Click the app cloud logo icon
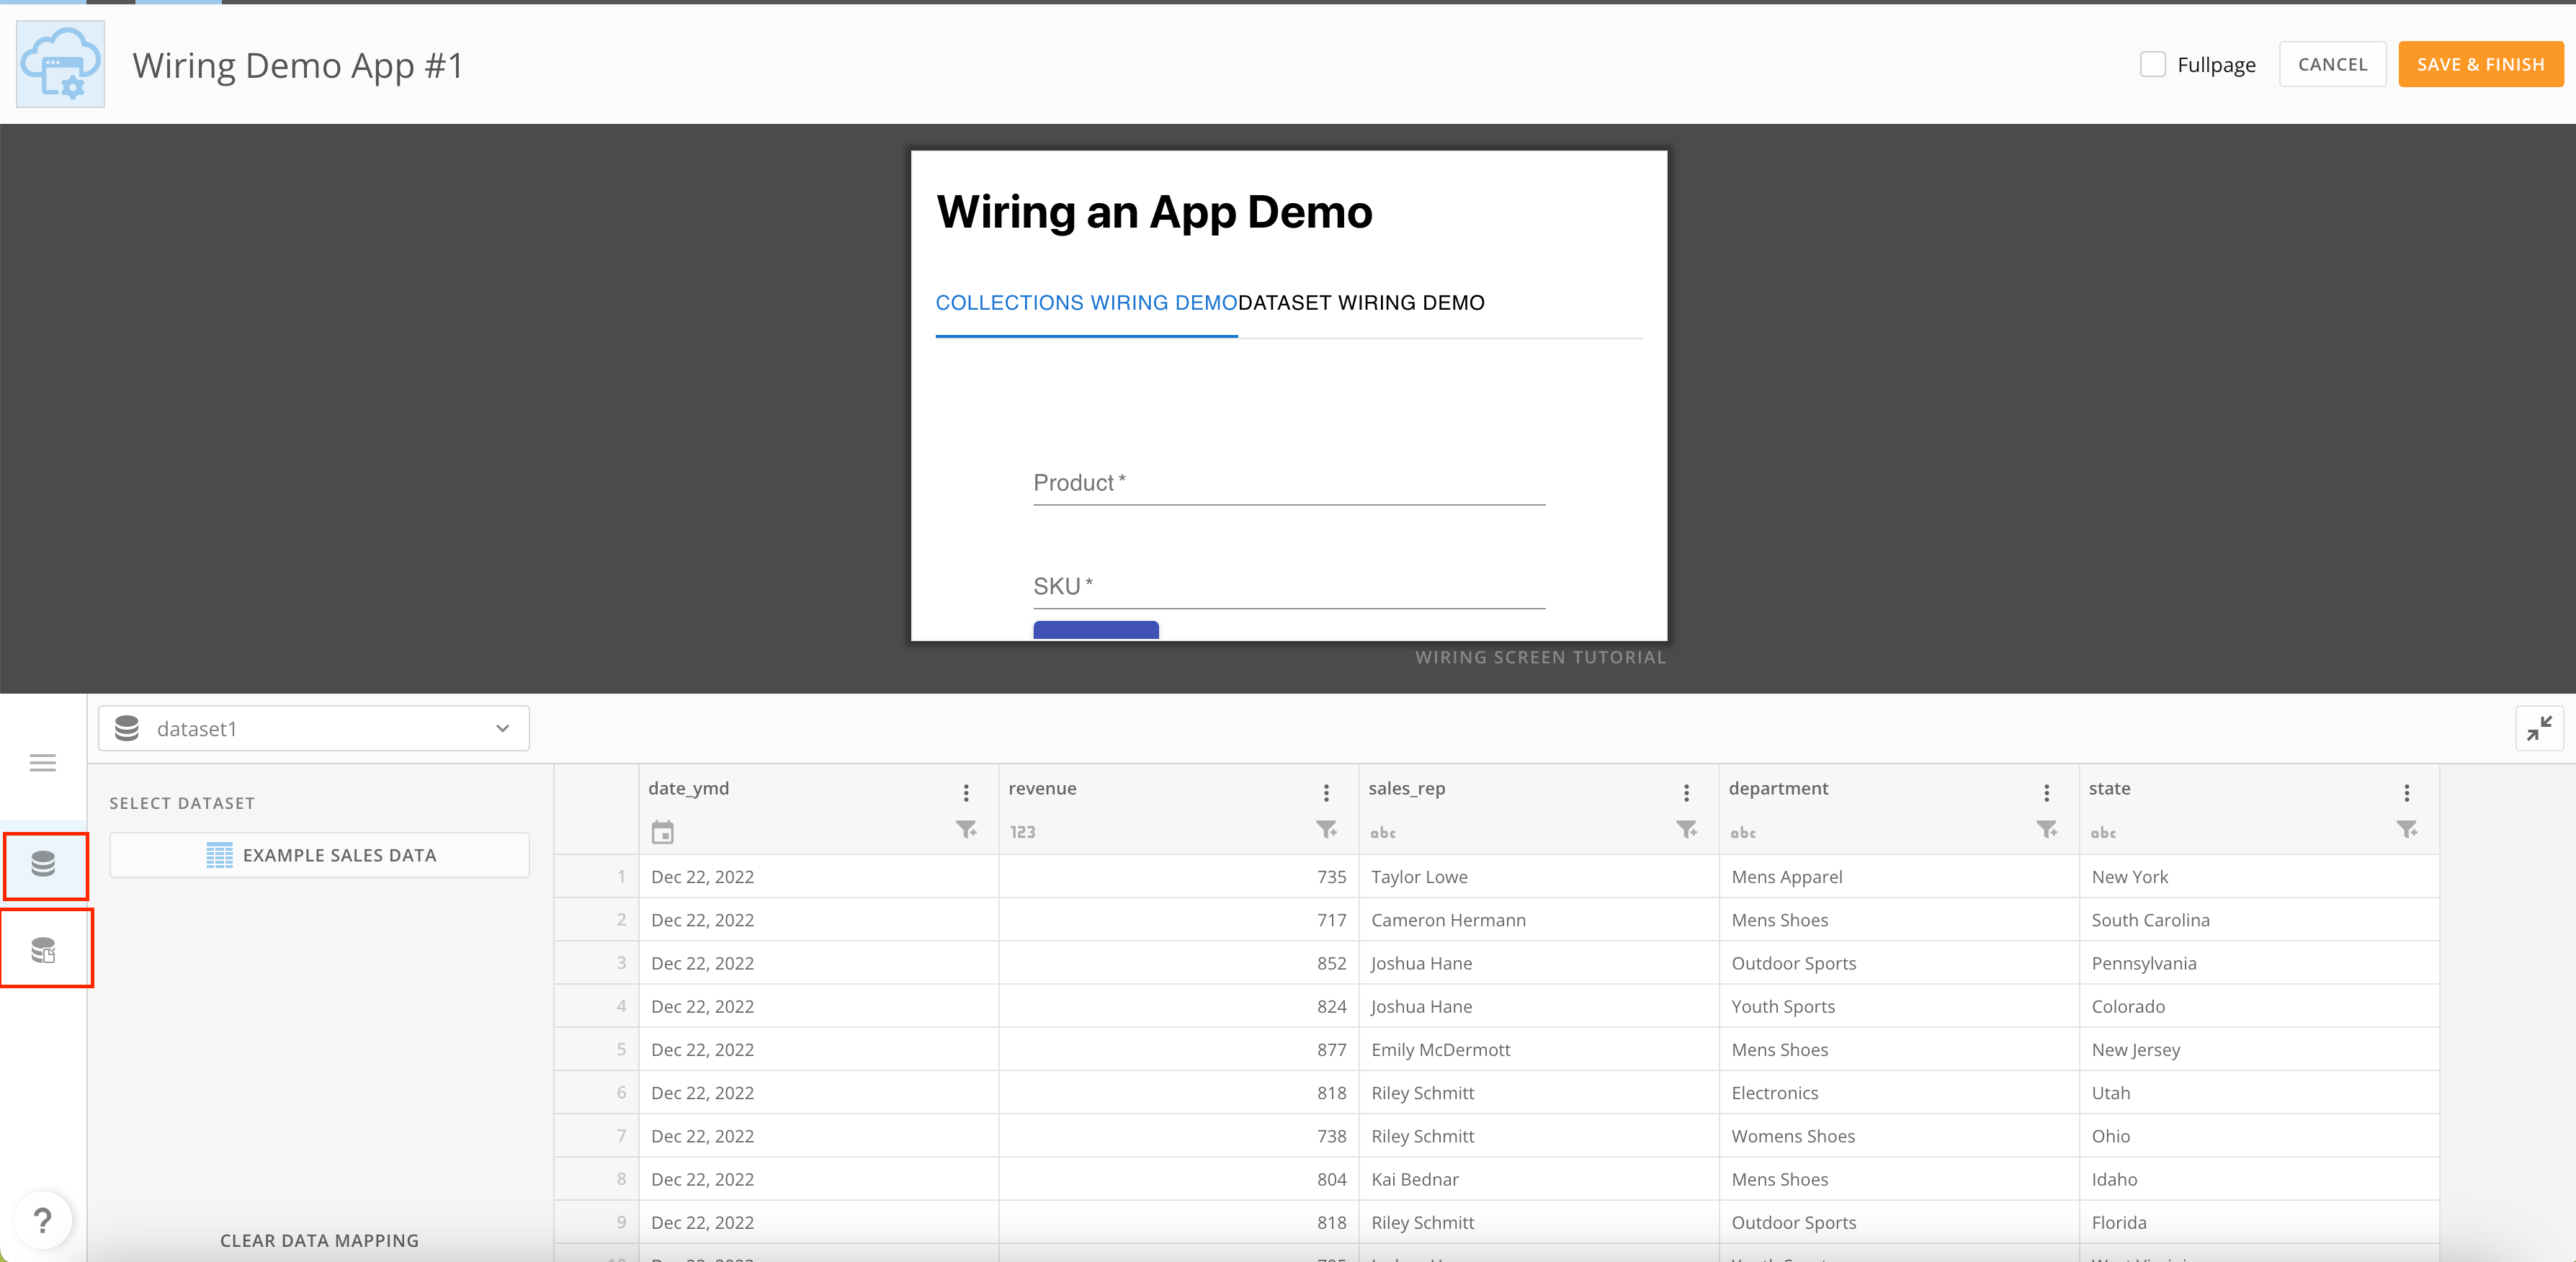This screenshot has width=2576, height=1262. coord(61,64)
